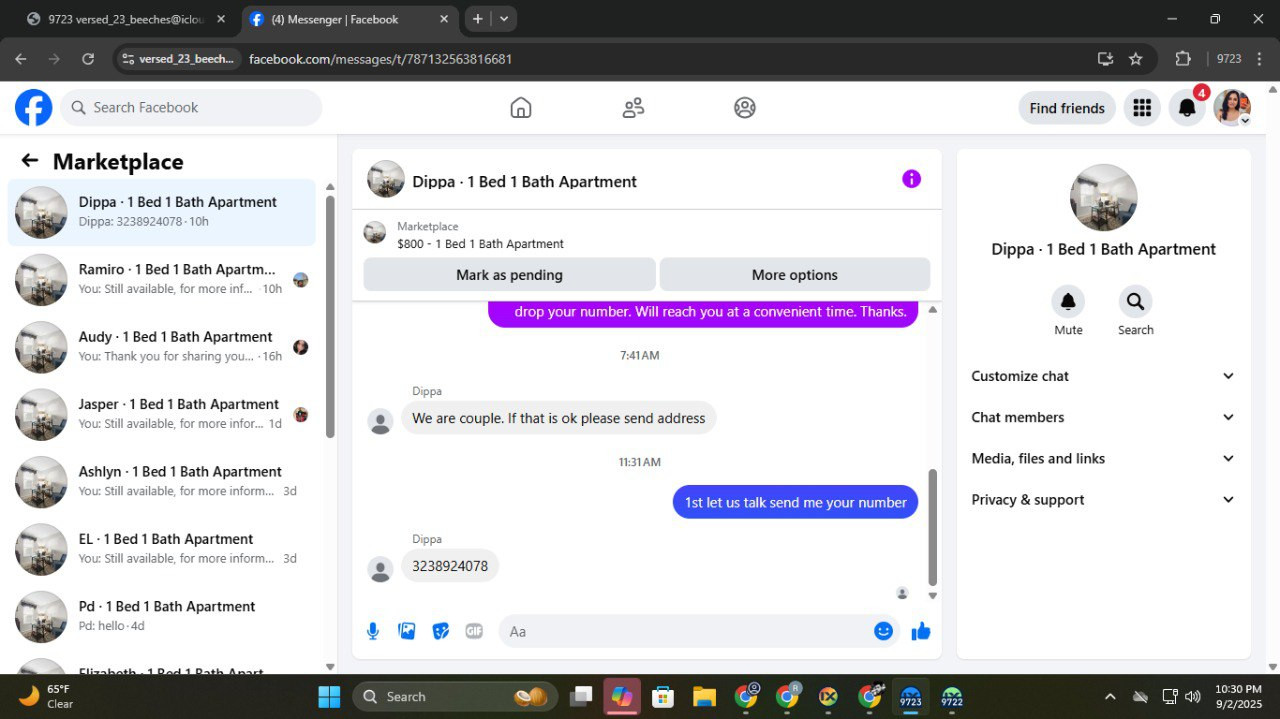Open the emoji picker icon
The height and width of the screenshot is (719, 1280).
point(883,631)
